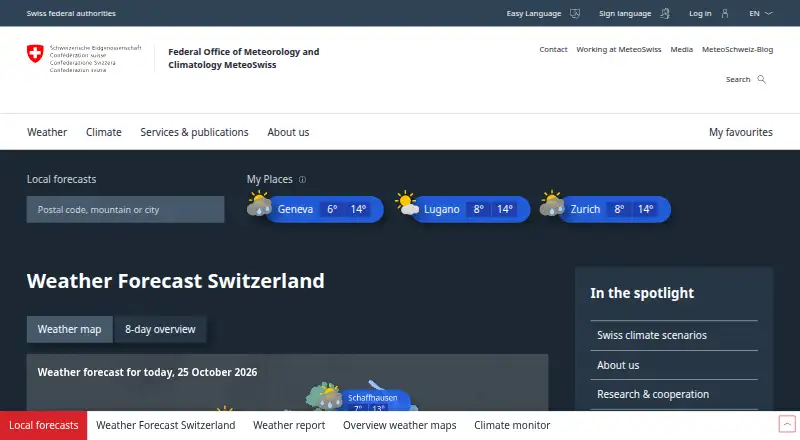Viewport: 800px width, 440px height.
Task: Click the Easy Language link text
Action: pos(534,14)
